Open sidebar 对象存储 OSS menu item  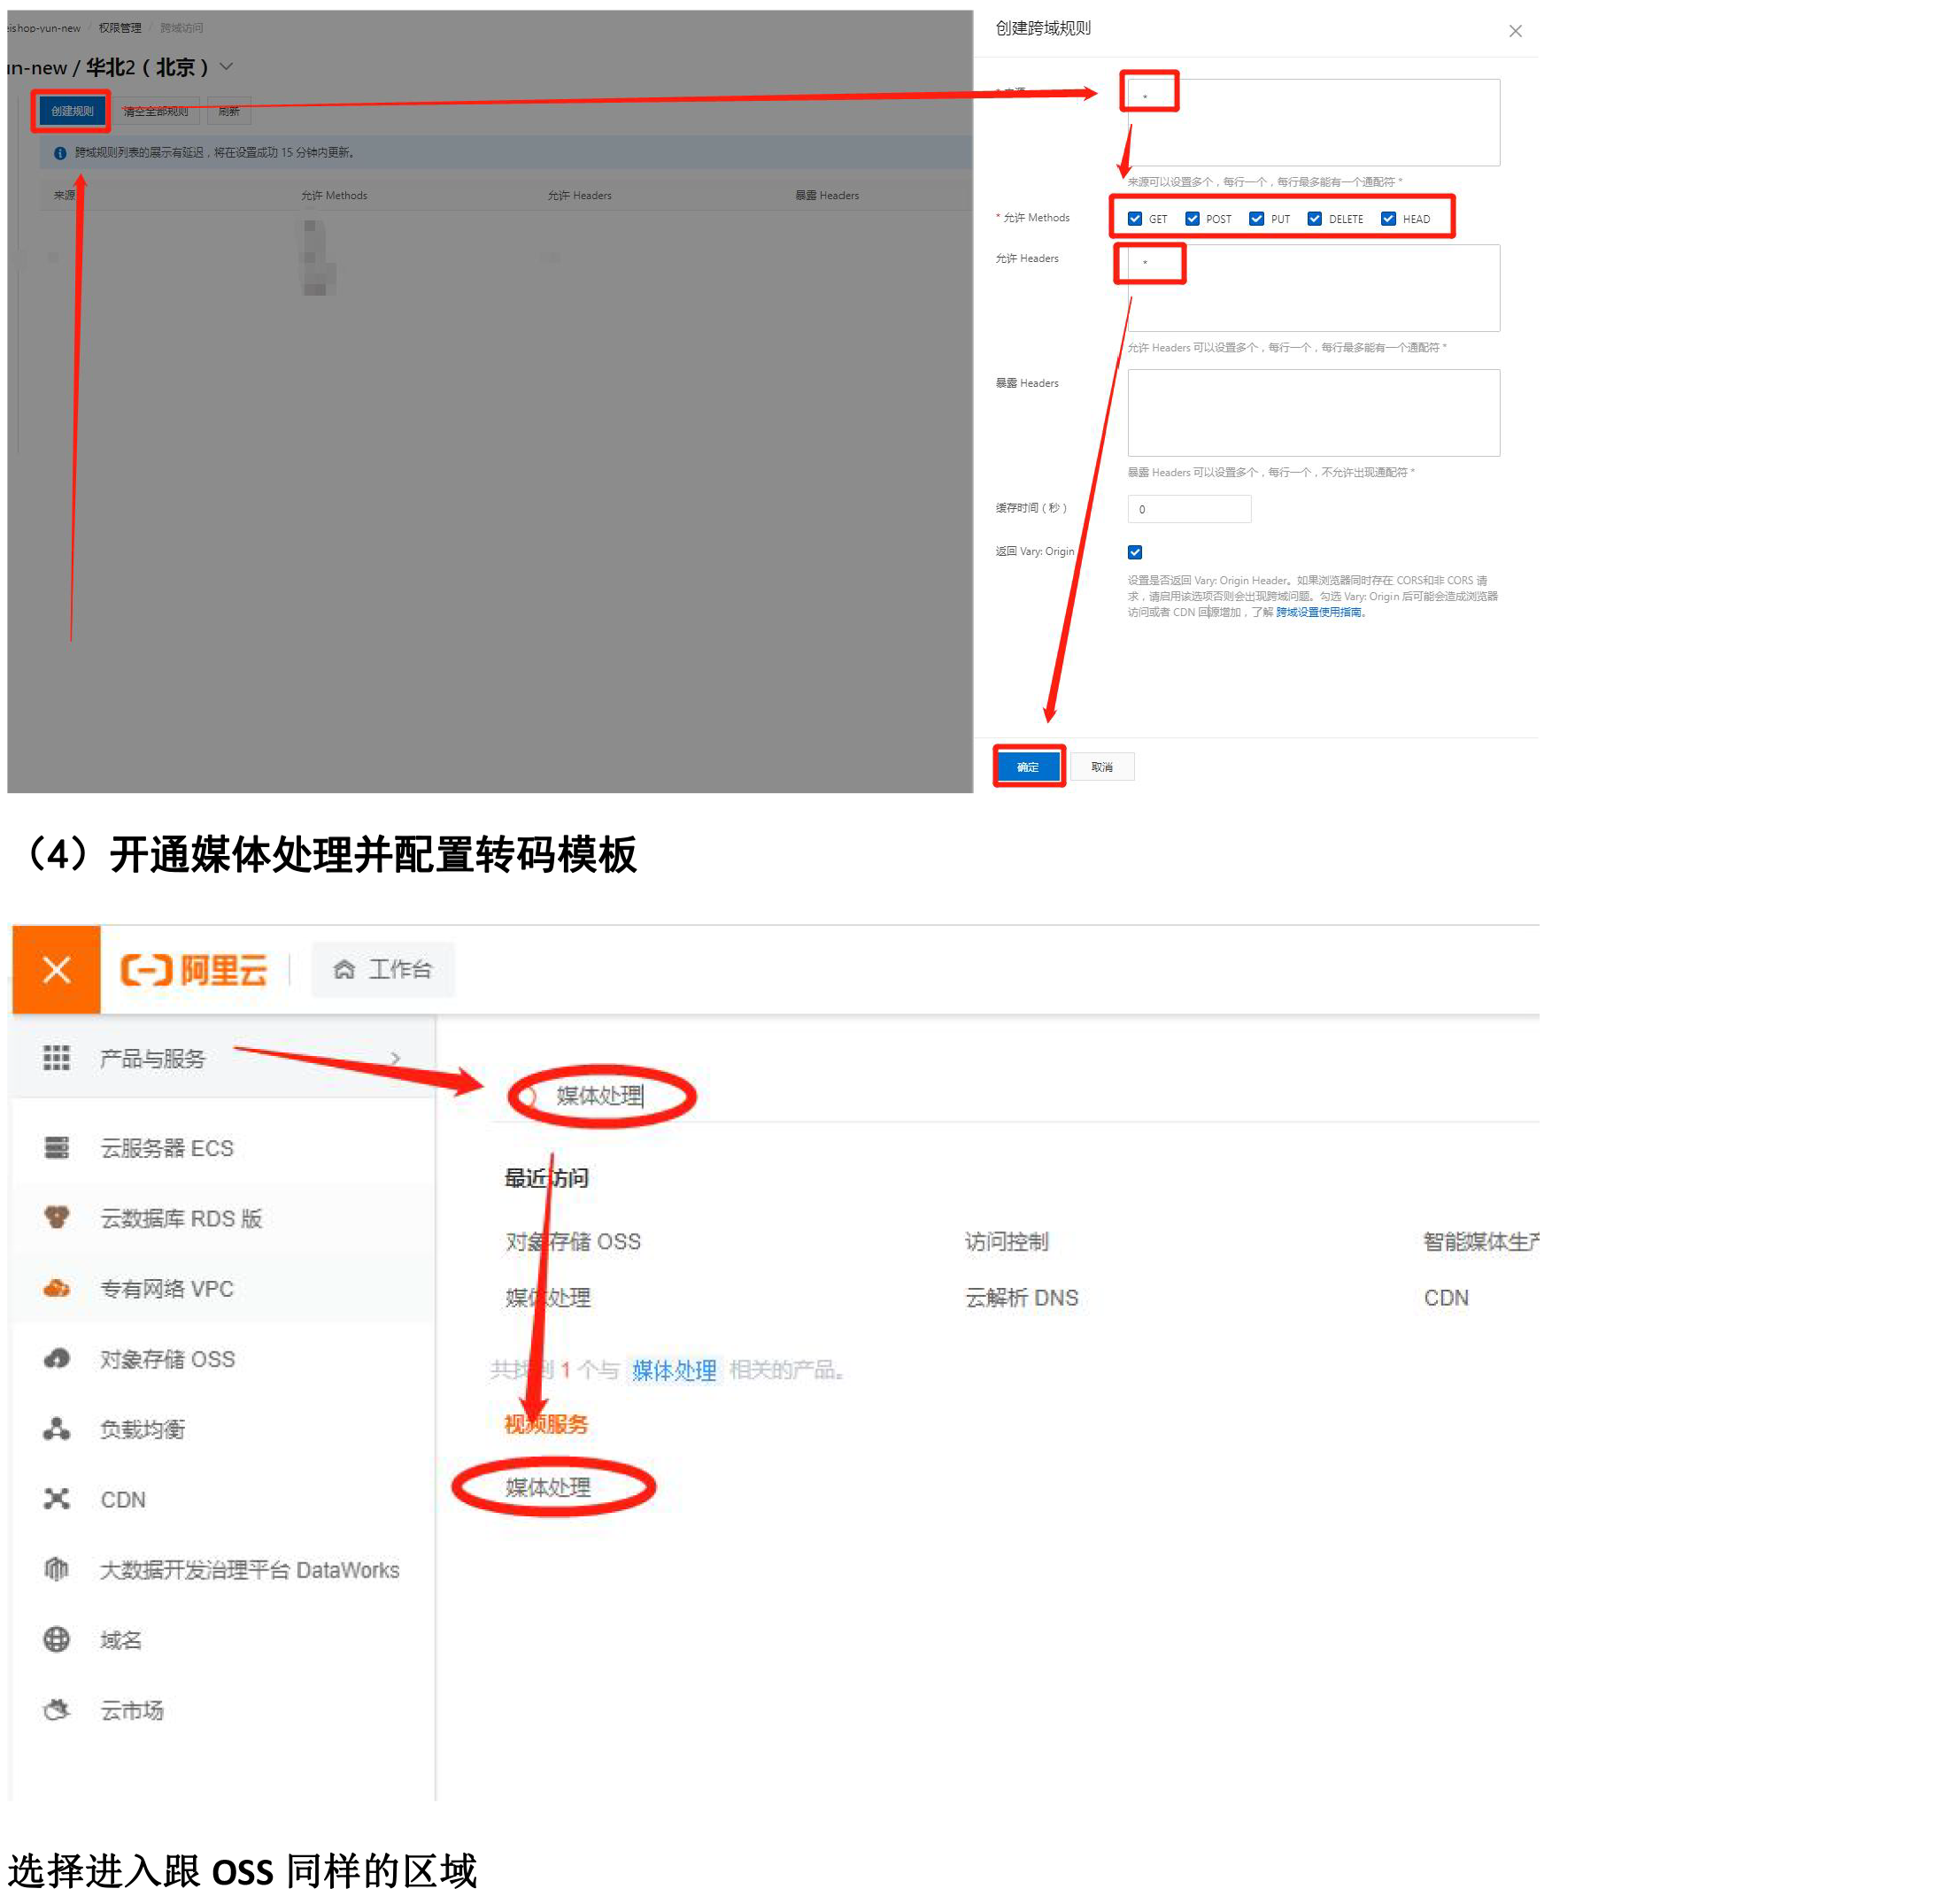pyautogui.click(x=168, y=1359)
